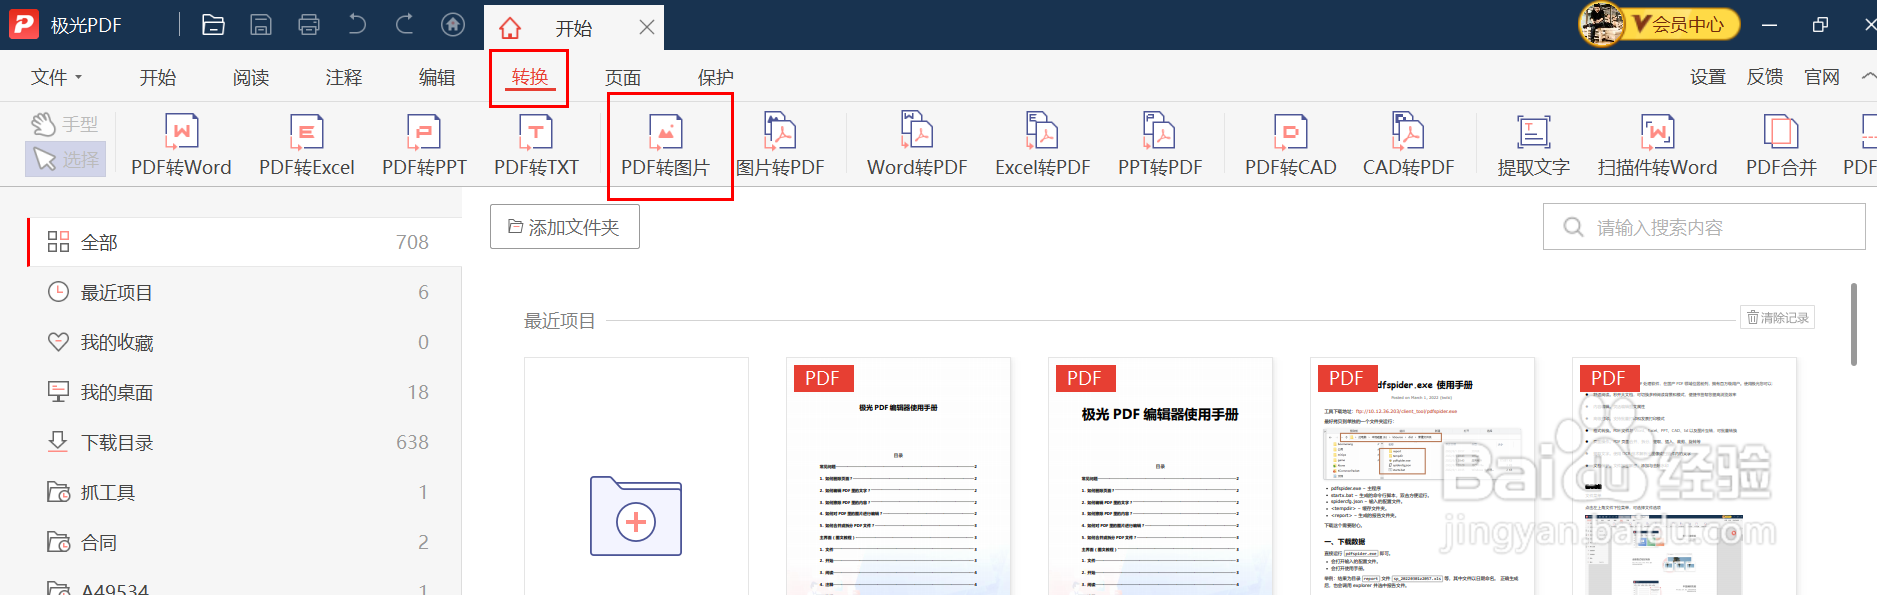Viewport: 1877px width, 595px height.
Task: Close the 开始 document tab
Action: [647, 27]
